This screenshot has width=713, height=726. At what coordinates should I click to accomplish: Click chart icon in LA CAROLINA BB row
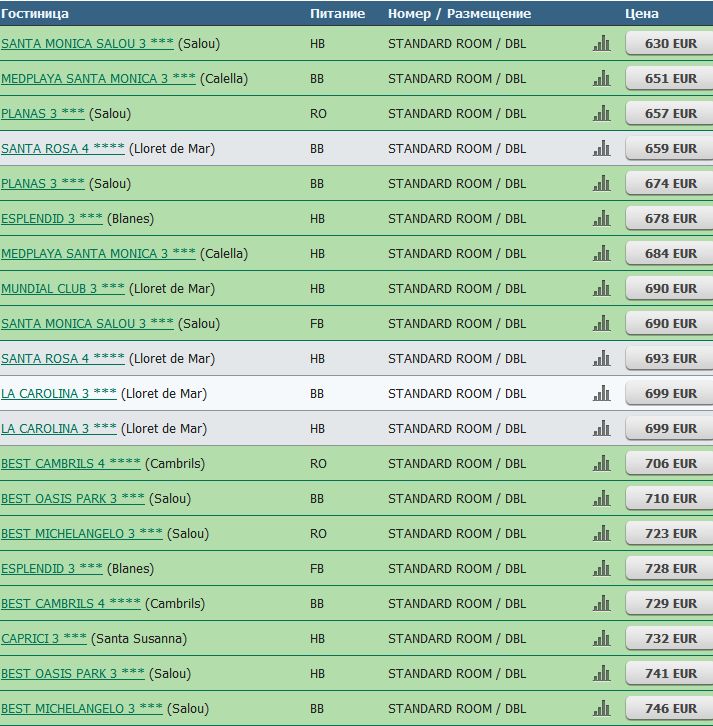coord(601,393)
